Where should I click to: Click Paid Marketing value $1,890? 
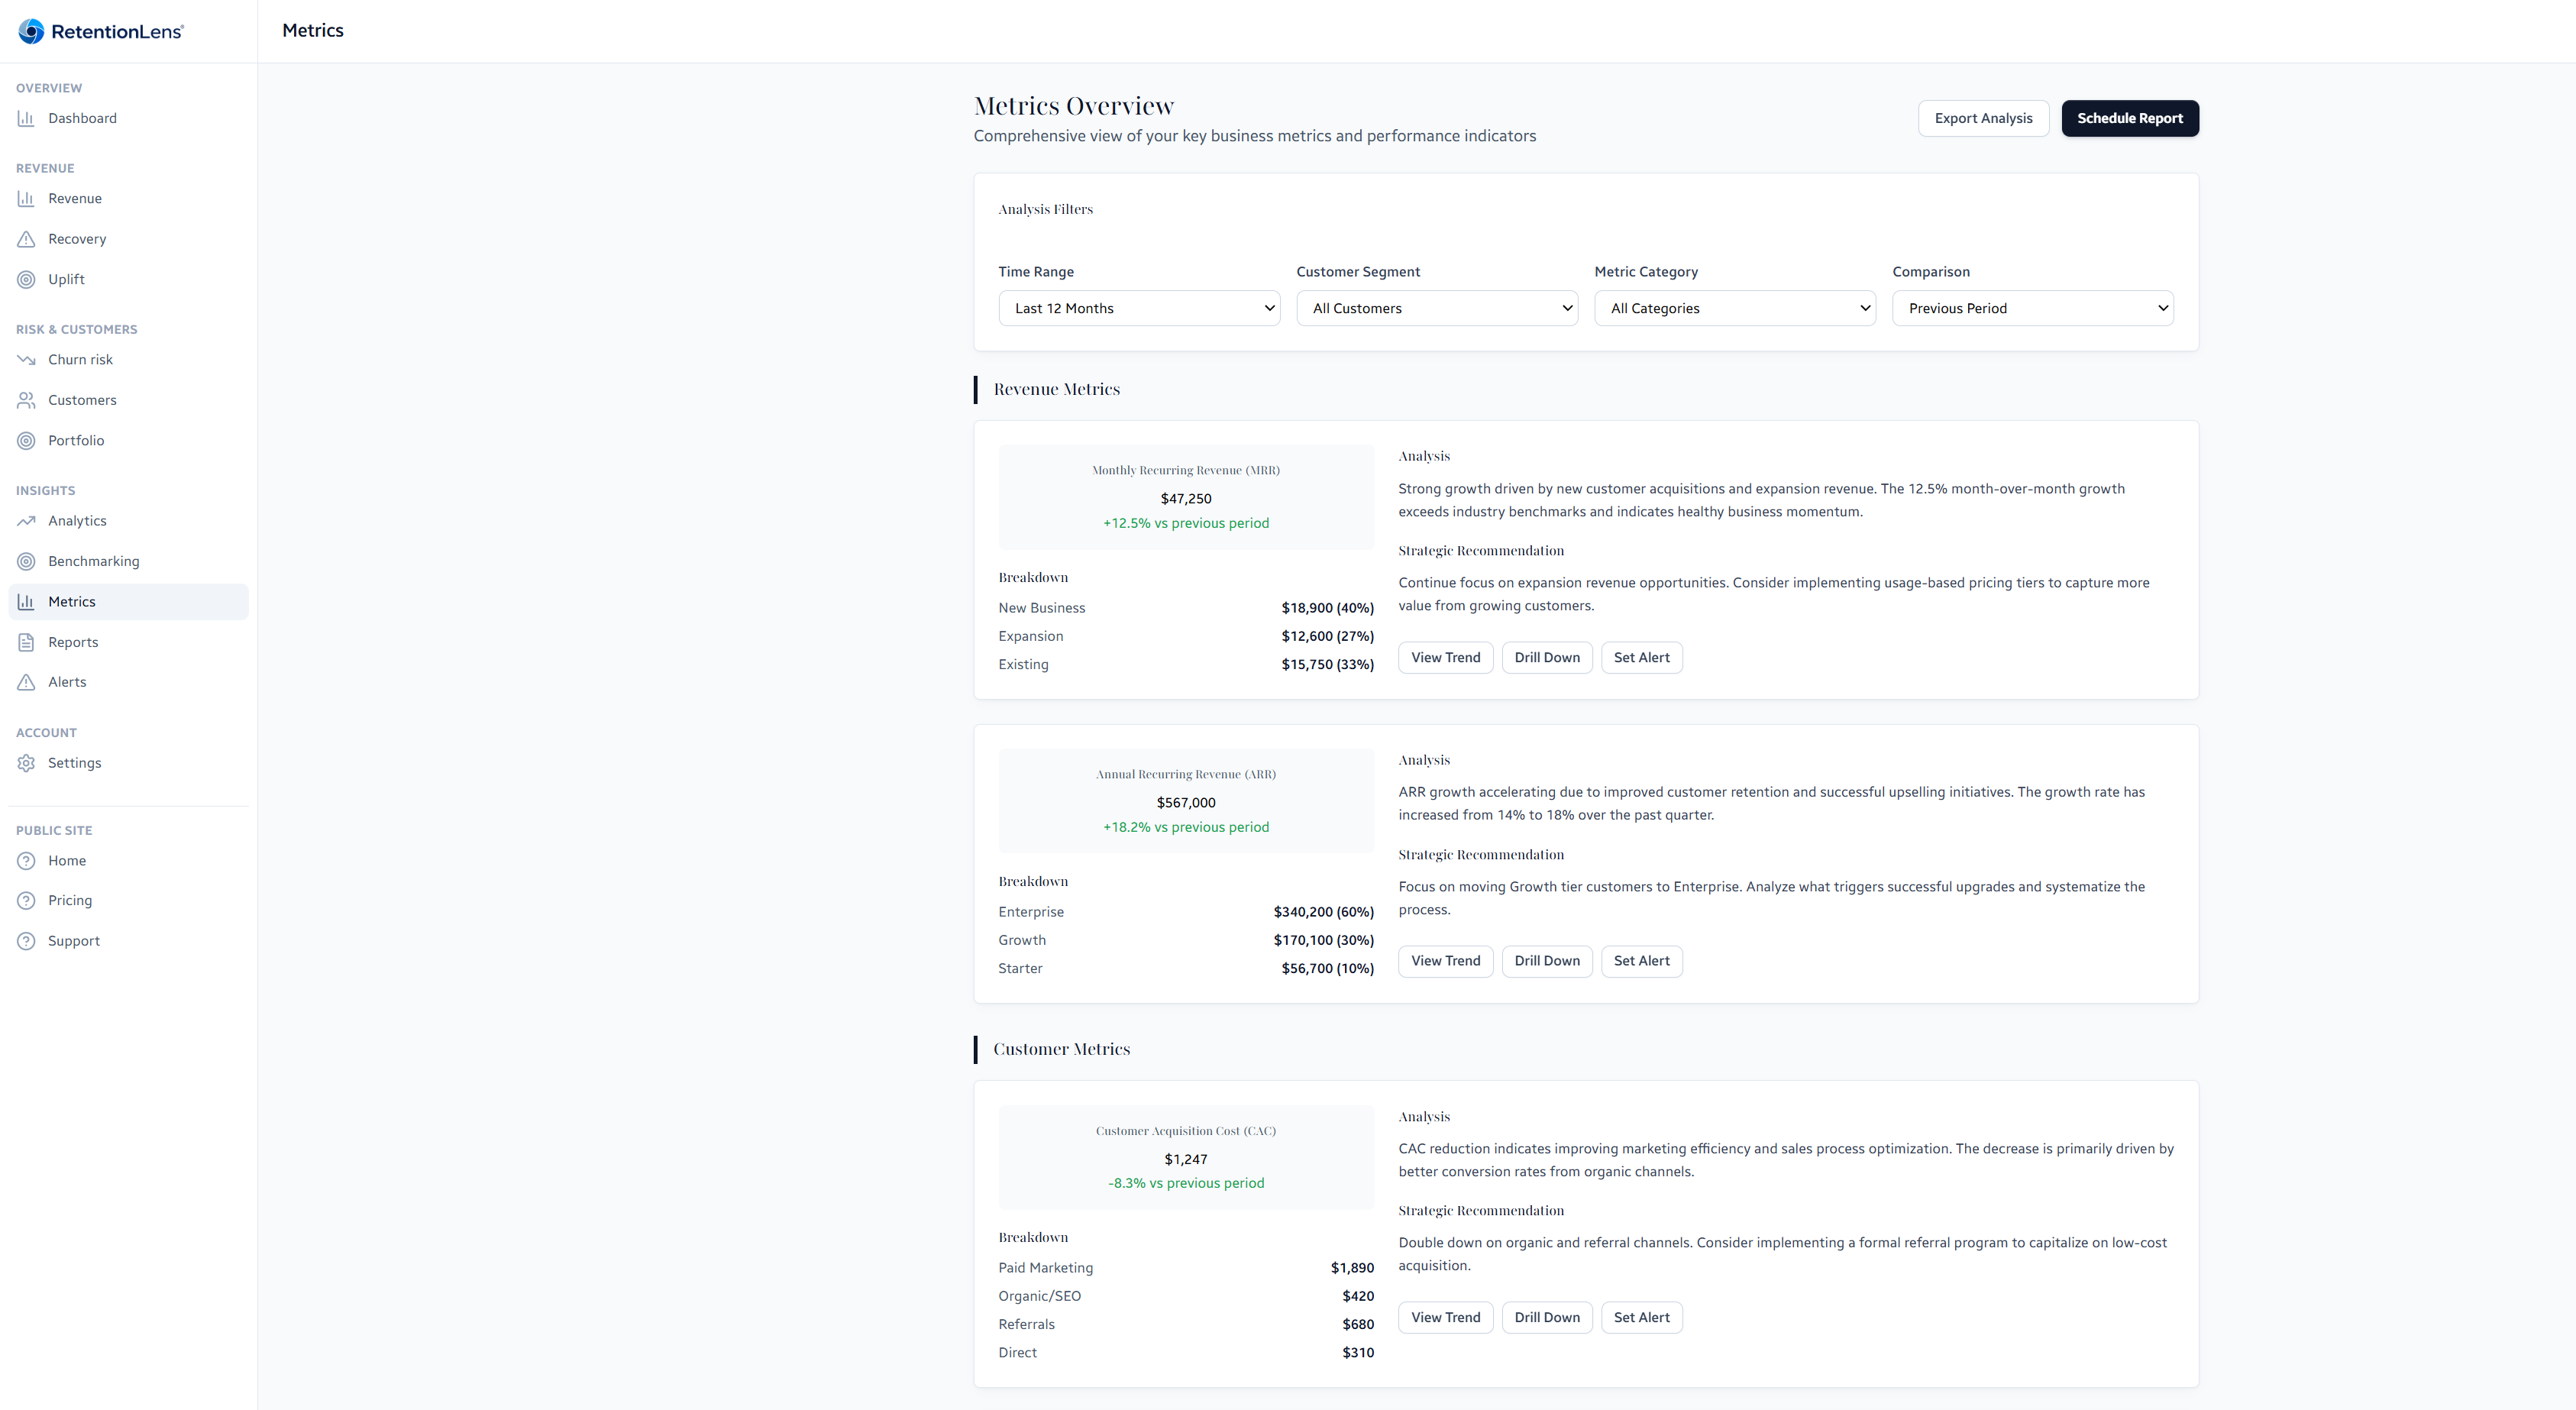tap(1352, 1268)
